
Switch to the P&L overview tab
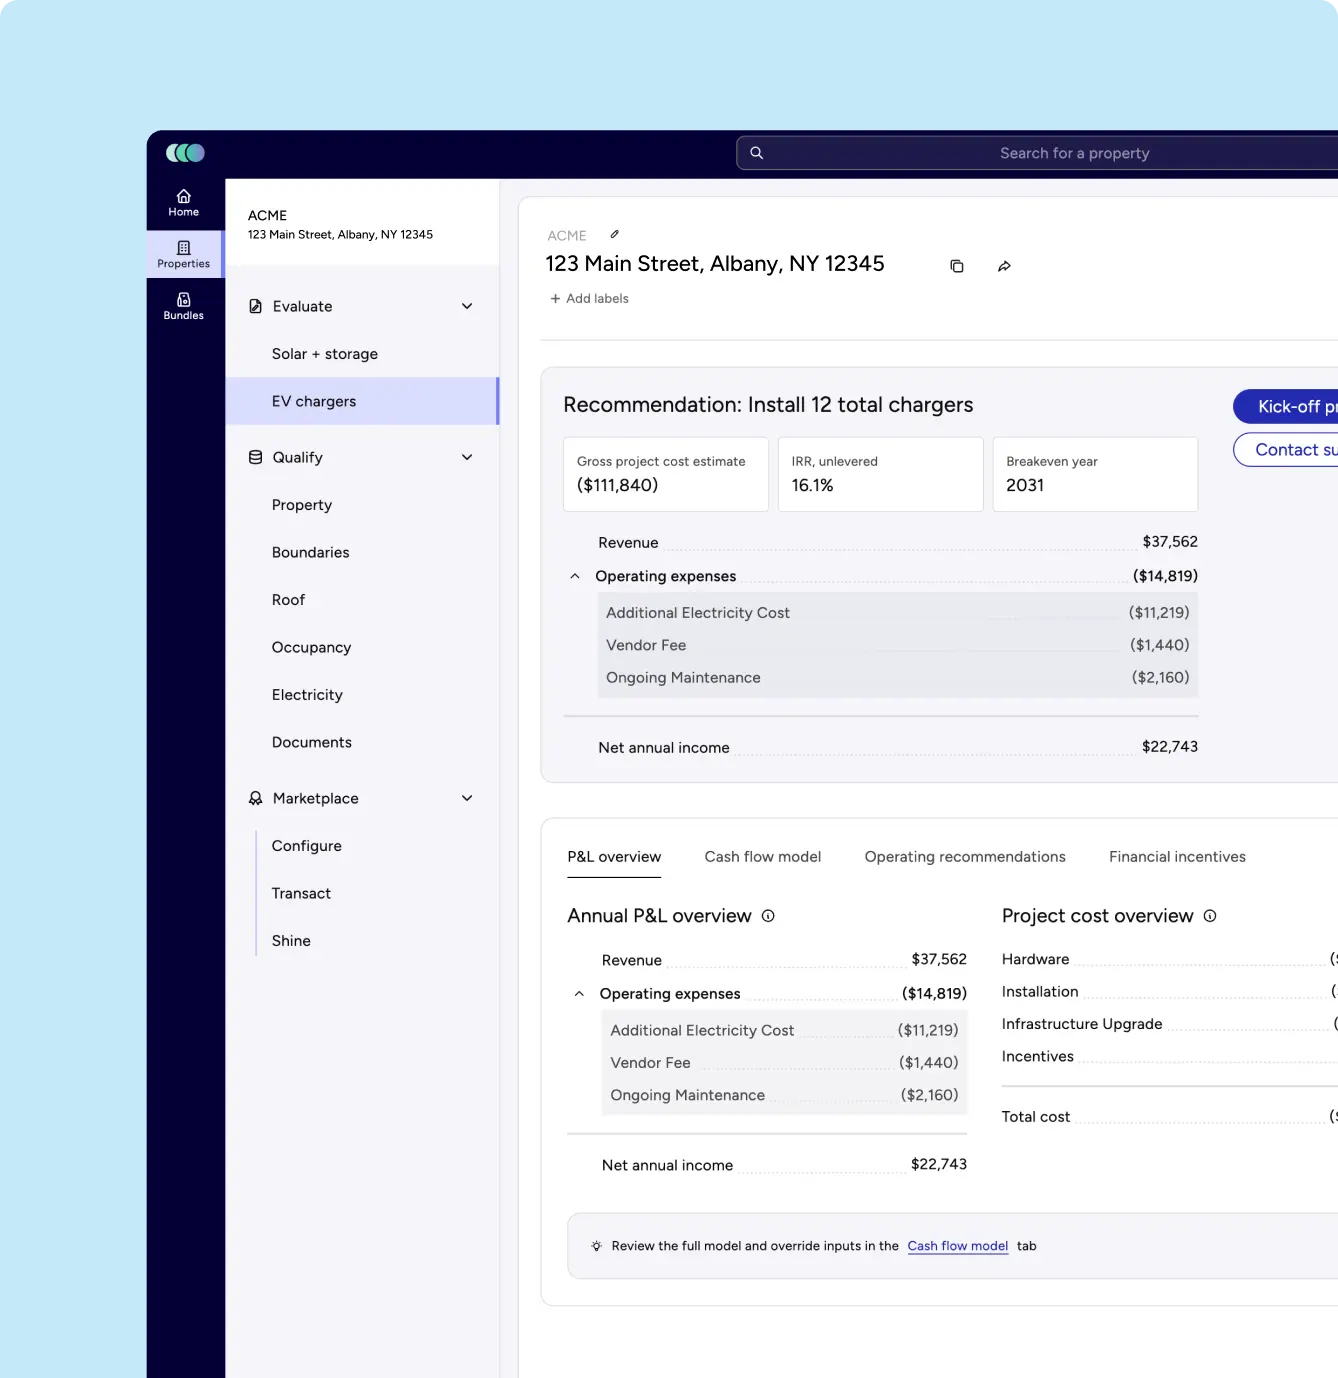click(x=614, y=857)
